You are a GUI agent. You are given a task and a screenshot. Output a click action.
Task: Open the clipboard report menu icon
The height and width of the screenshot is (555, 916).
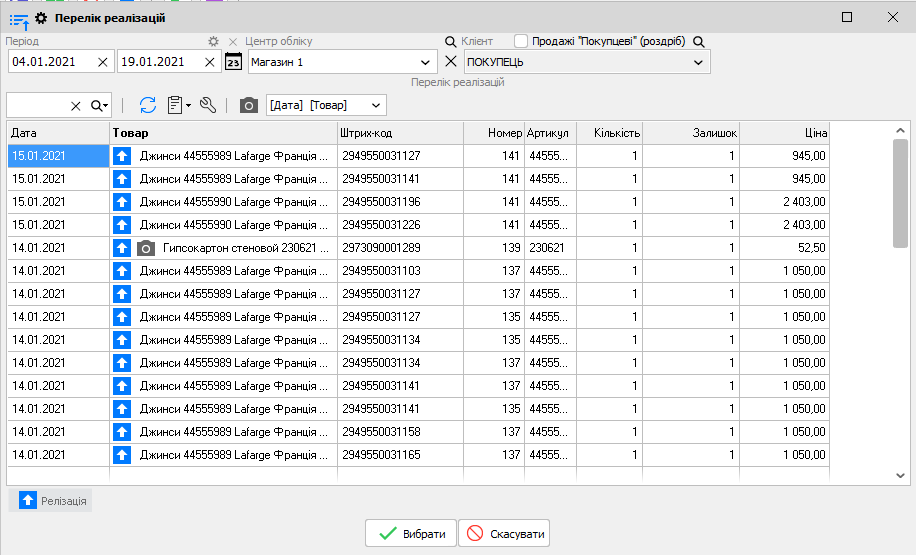(x=178, y=105)
